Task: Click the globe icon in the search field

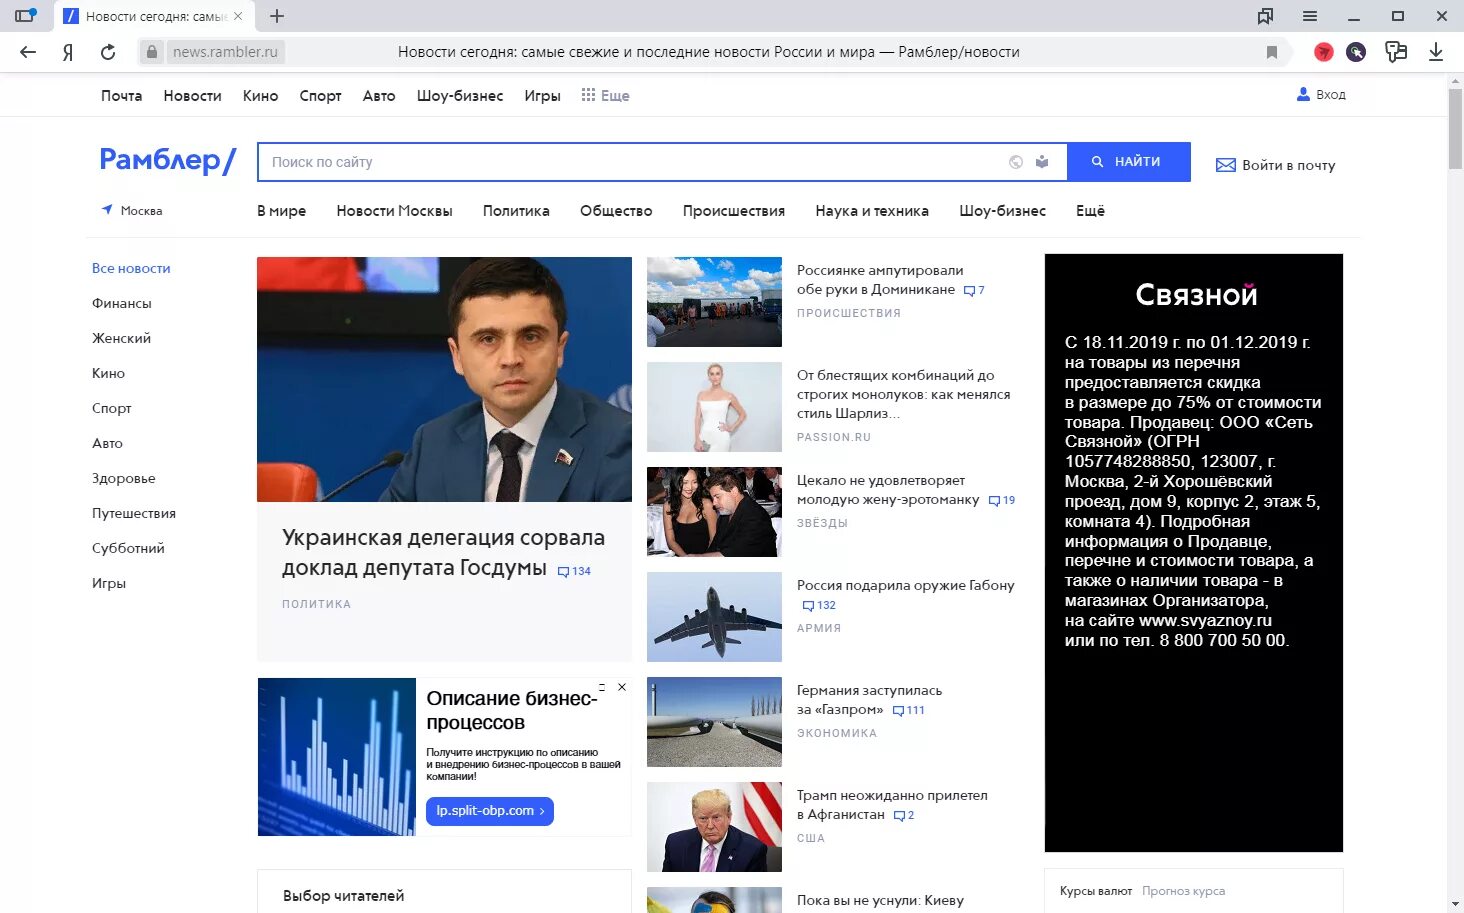Action: click(1016, 162)
